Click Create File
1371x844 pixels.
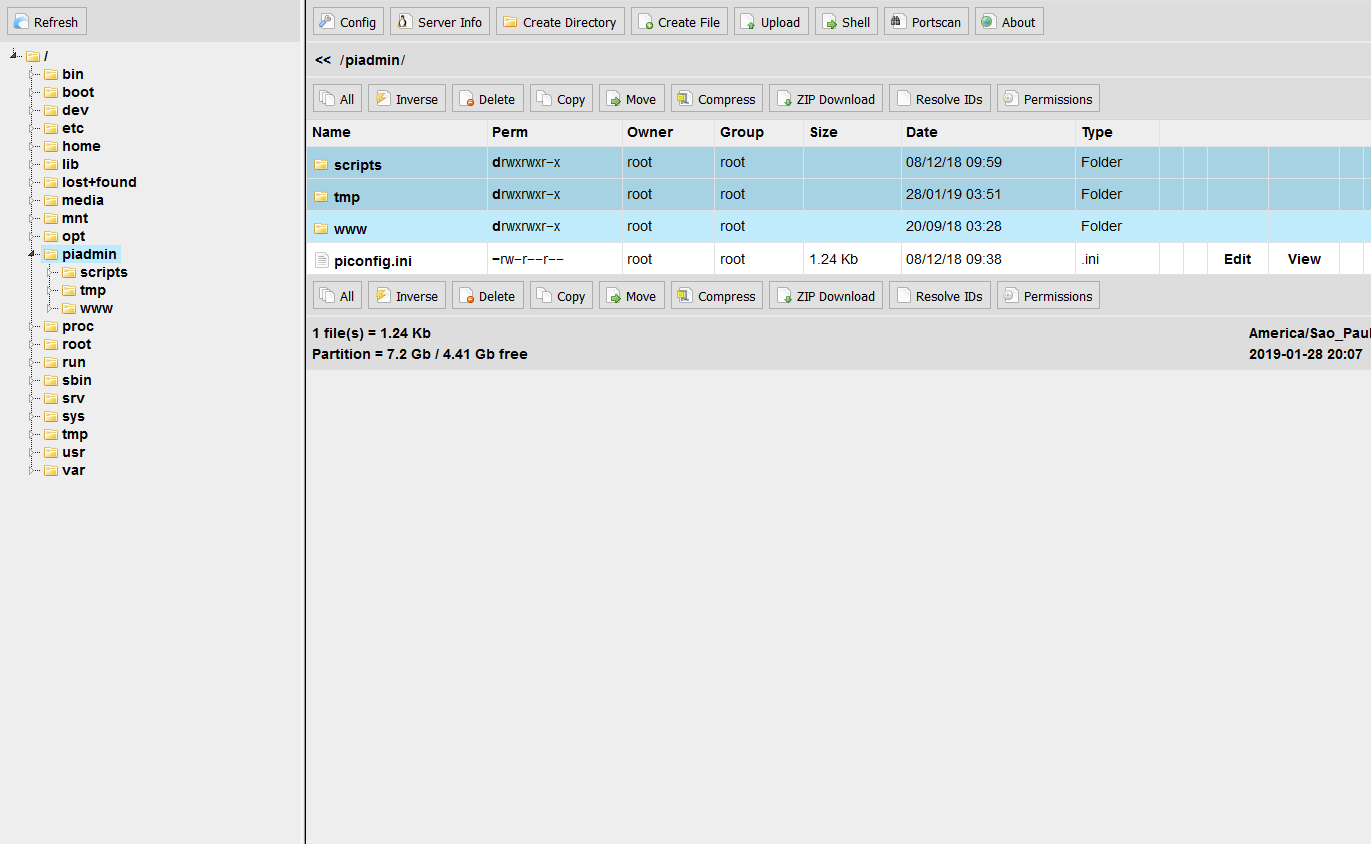click(679, 22)
